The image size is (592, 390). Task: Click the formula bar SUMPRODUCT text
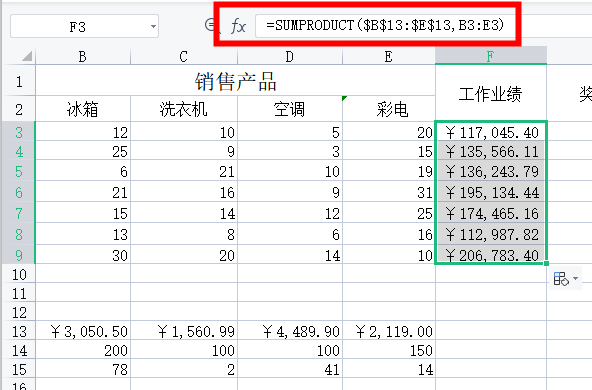tap(385, 25)
